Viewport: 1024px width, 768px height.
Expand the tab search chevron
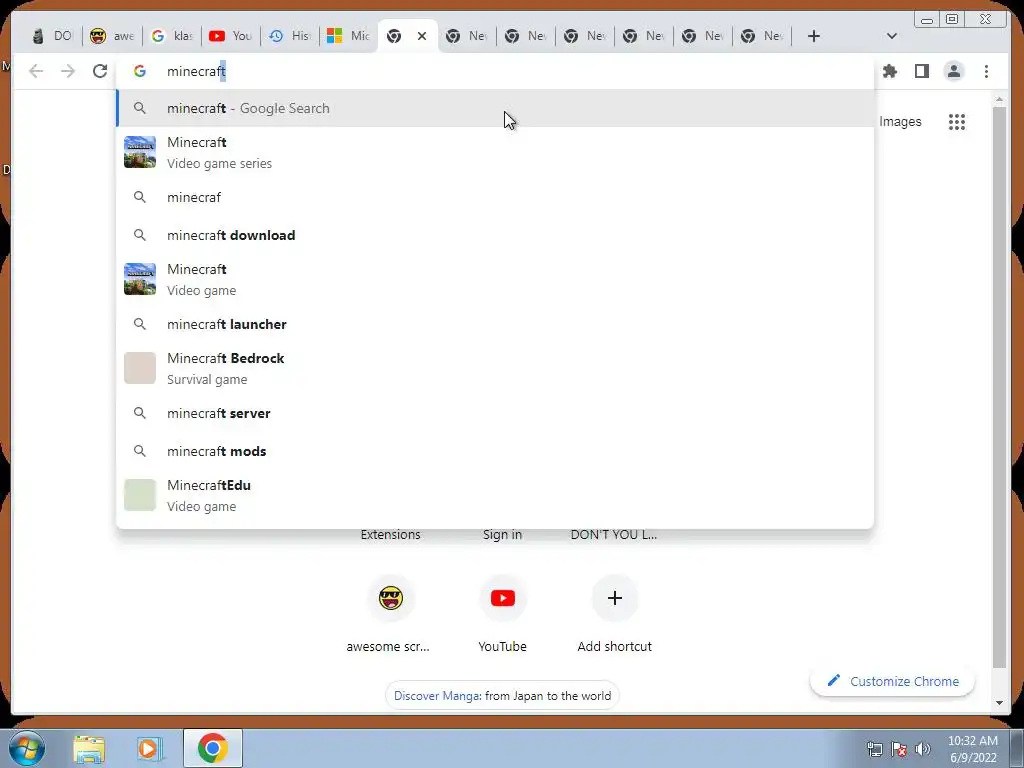point(891,36)
